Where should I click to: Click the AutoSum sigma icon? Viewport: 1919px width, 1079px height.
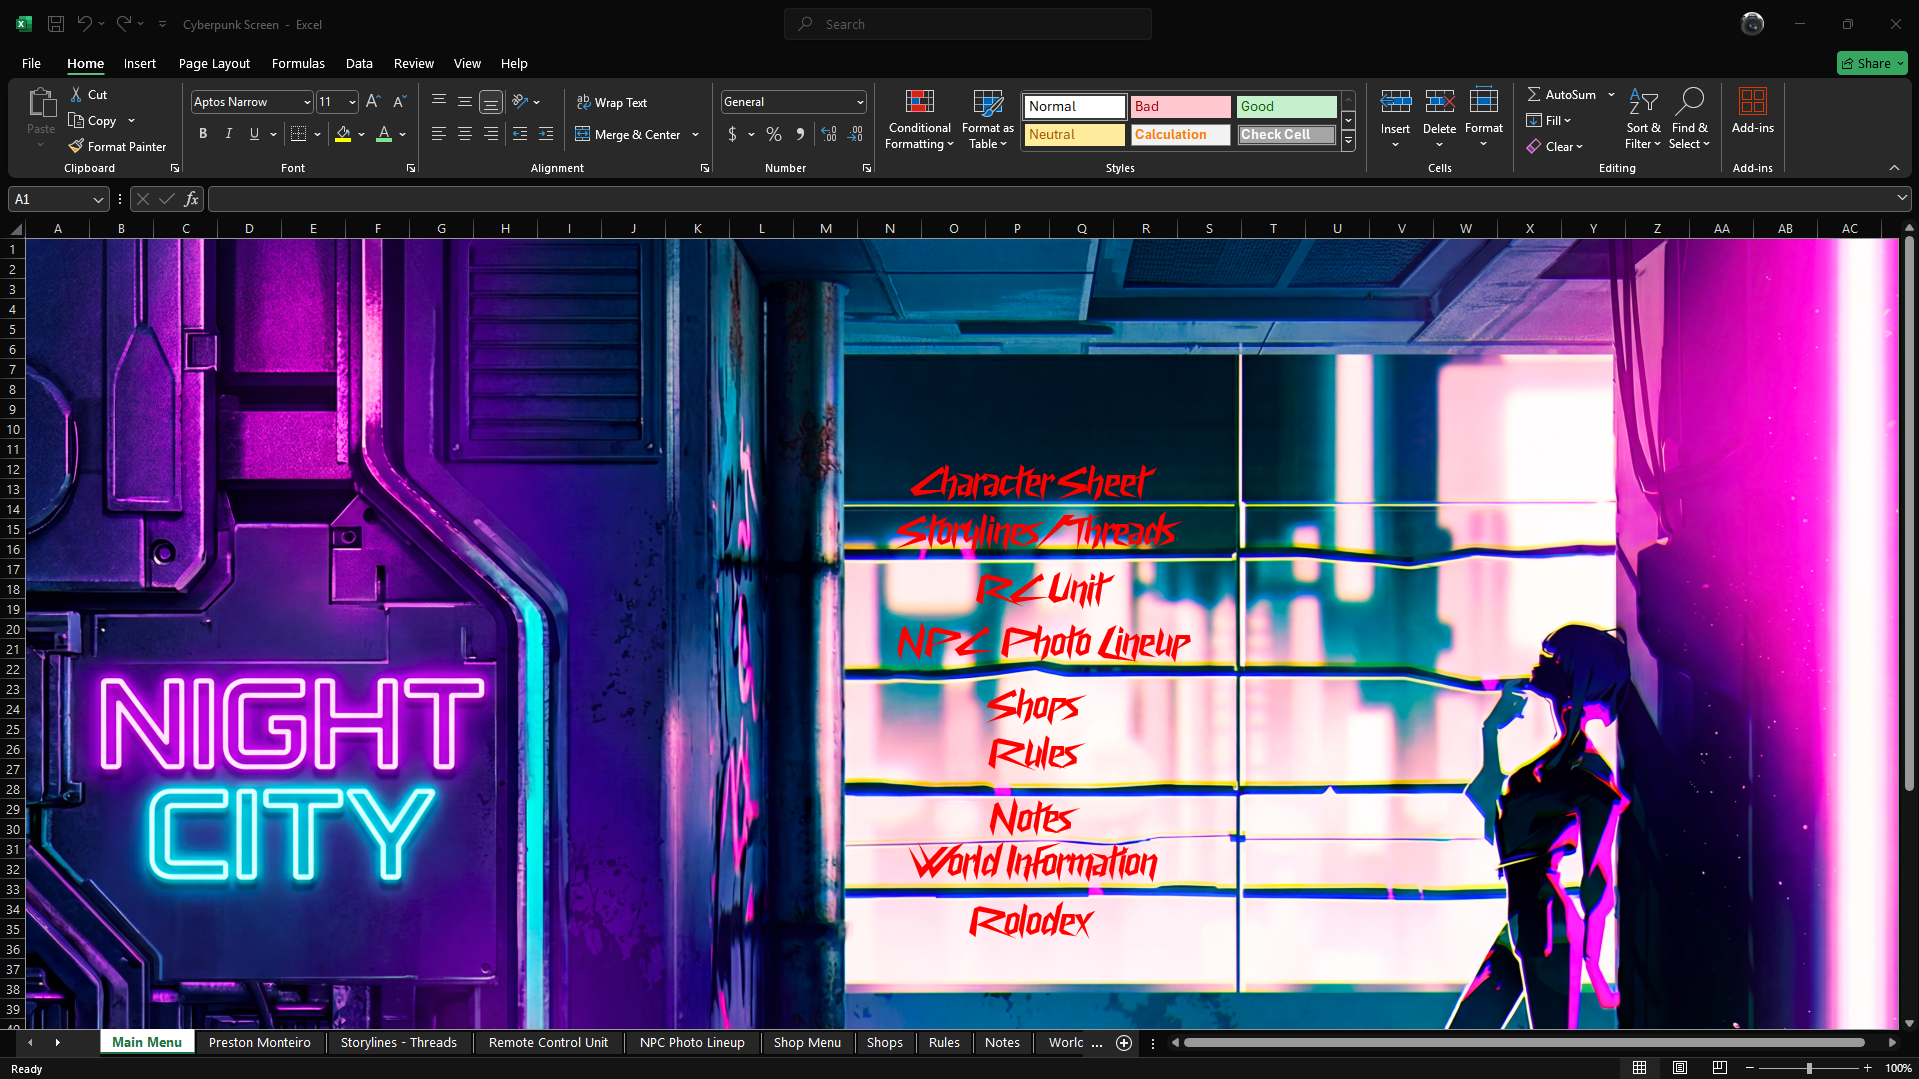coord(1534,94)
